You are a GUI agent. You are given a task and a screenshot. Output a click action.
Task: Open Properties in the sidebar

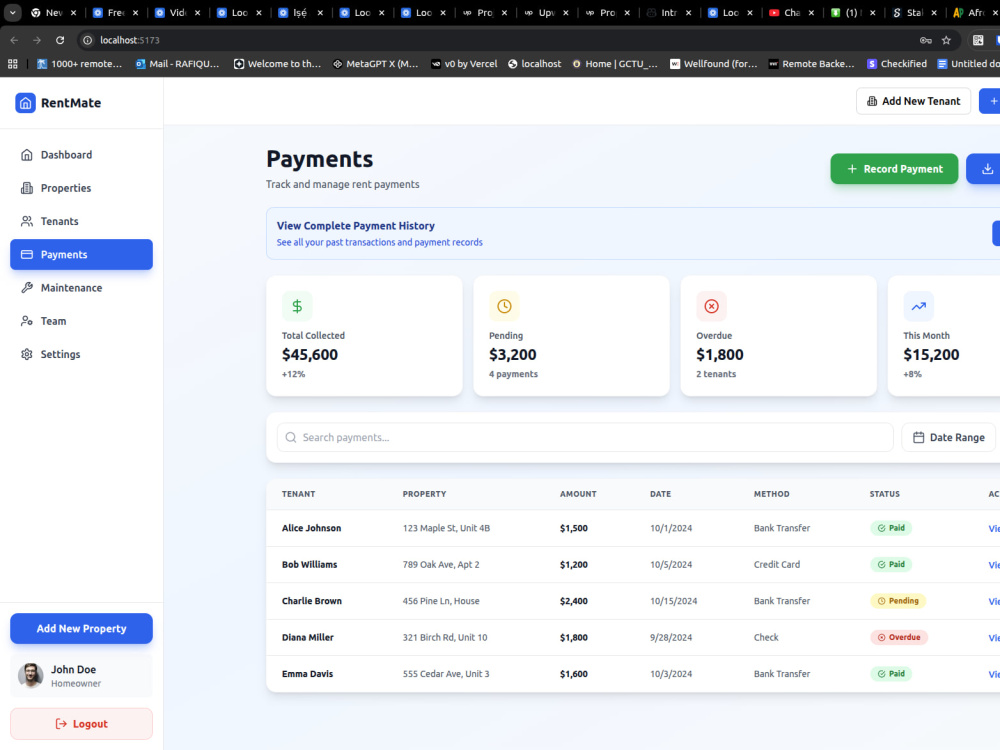pyautogui.click(x=82, y=188)
